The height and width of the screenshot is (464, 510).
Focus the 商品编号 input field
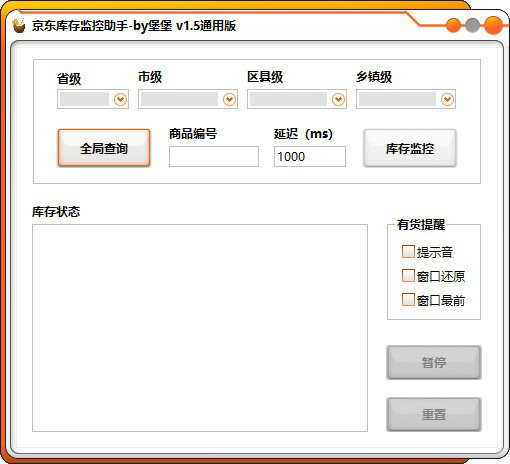(x=214, y=156)
